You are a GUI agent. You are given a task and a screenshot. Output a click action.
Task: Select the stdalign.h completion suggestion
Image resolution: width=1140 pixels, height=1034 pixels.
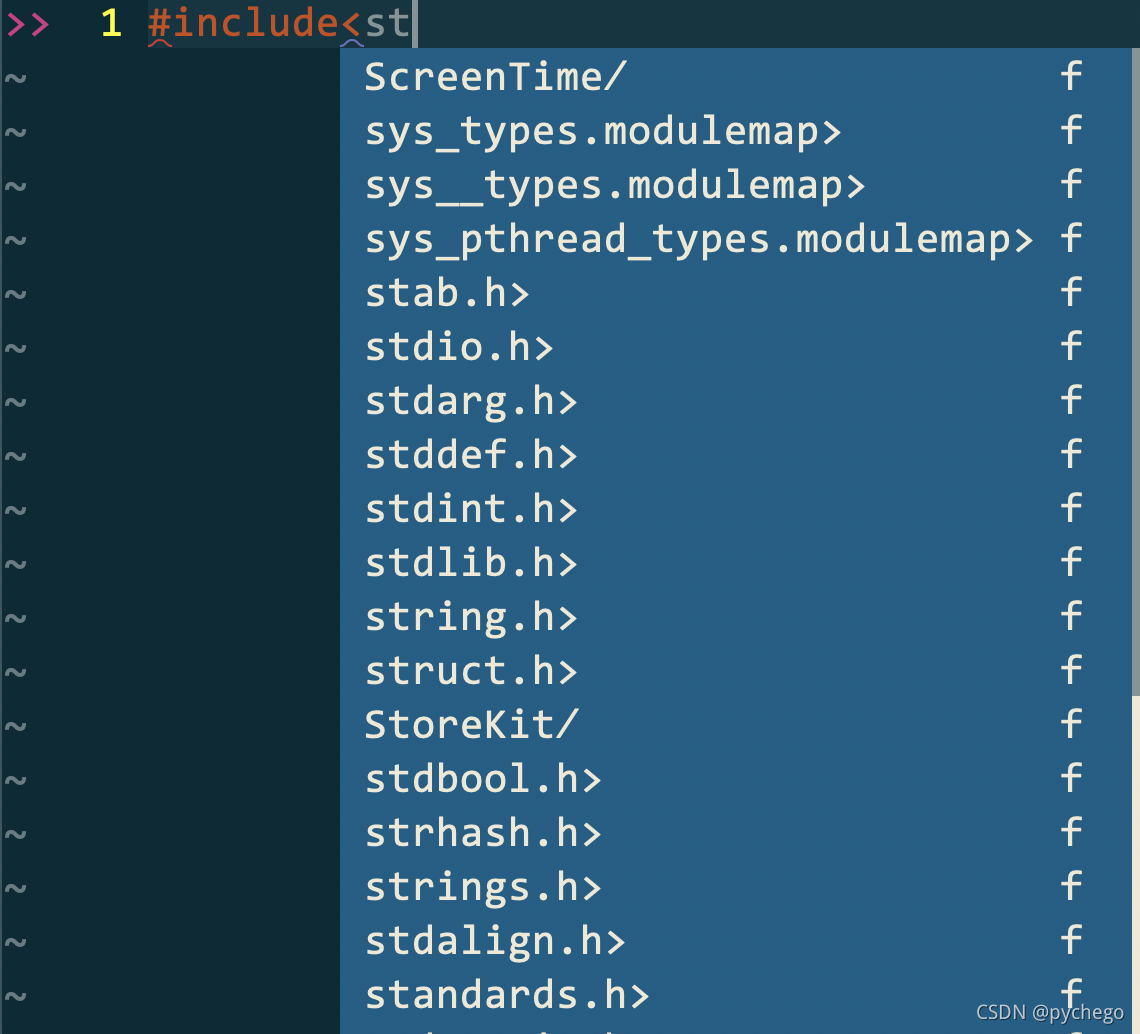[x=494, y=940]
